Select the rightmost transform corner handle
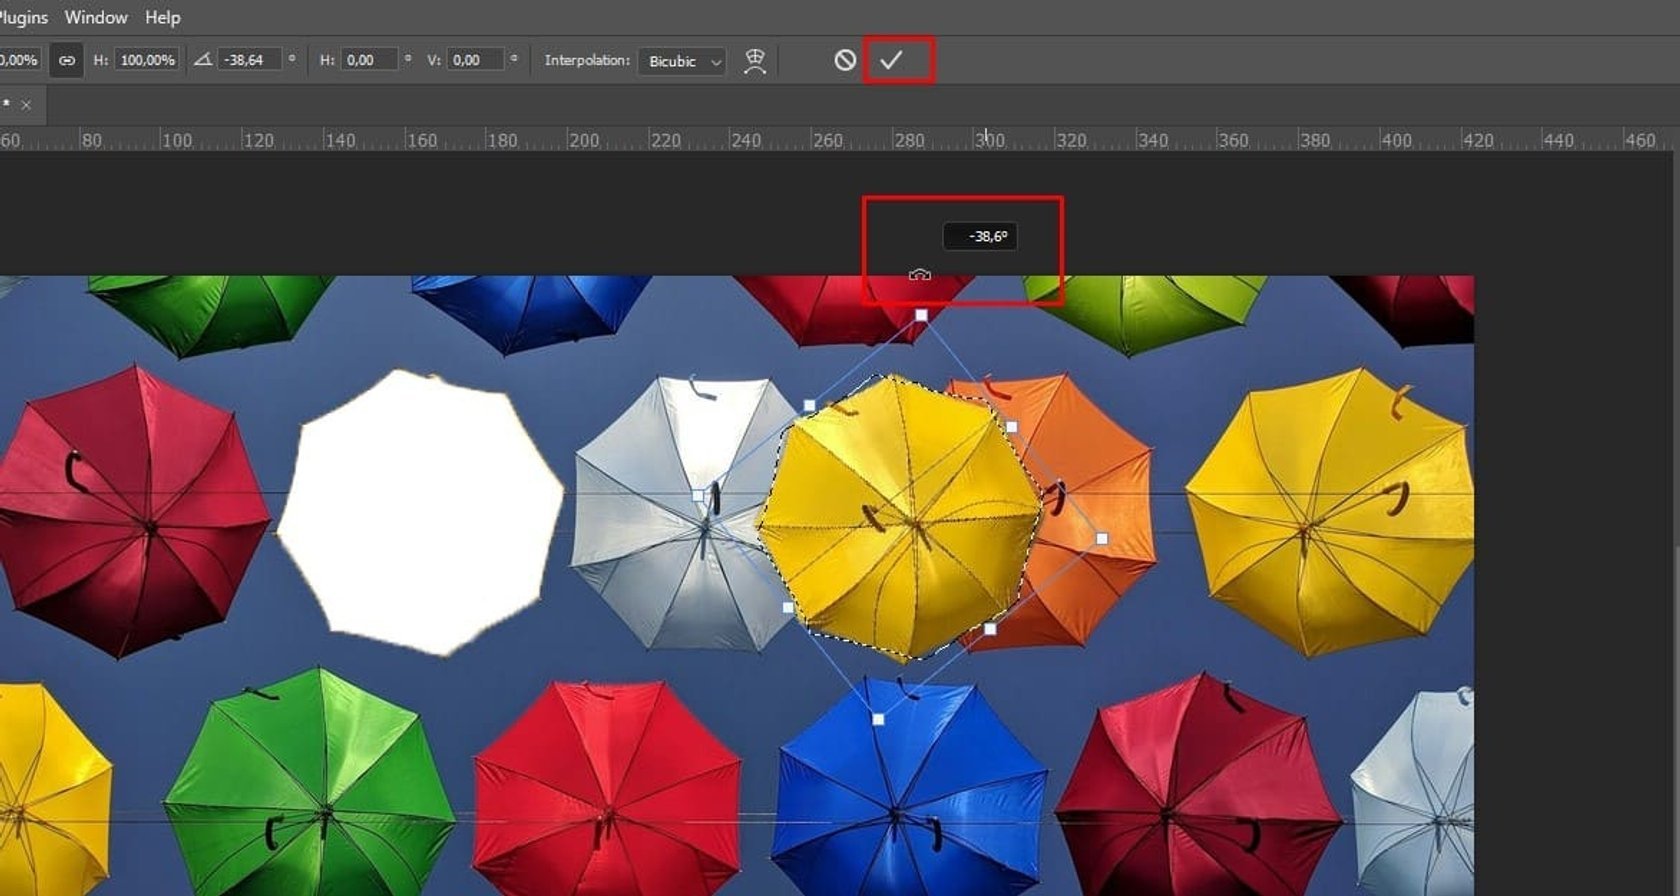This screenshot has width=1680, height=896. 1102,538
